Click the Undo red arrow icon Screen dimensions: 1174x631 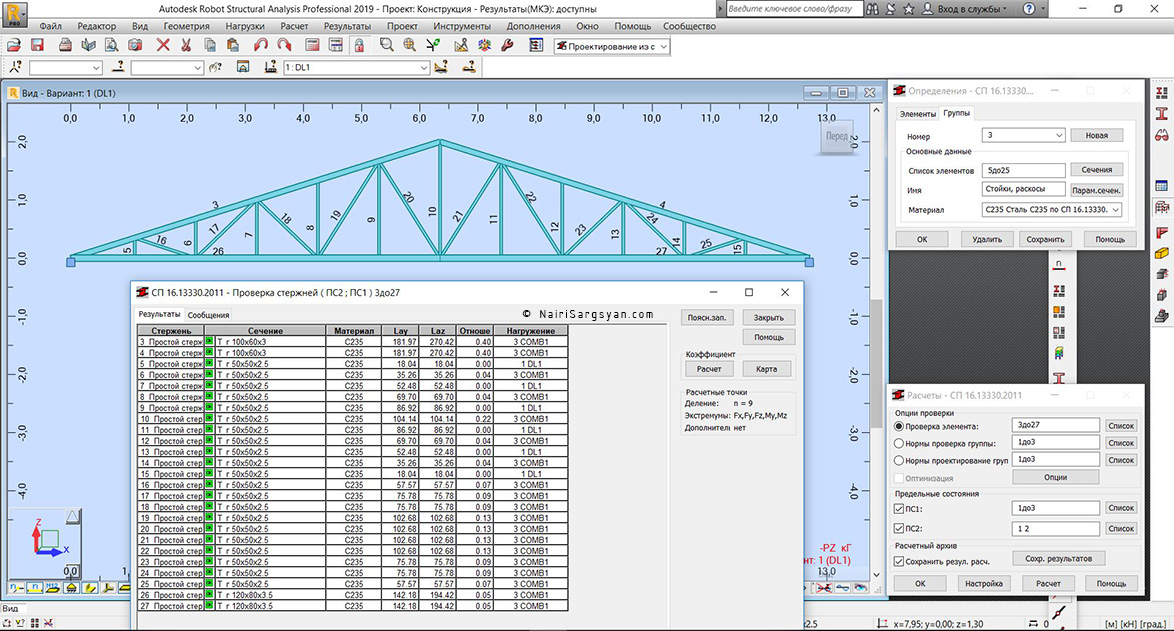click(261, 46)
